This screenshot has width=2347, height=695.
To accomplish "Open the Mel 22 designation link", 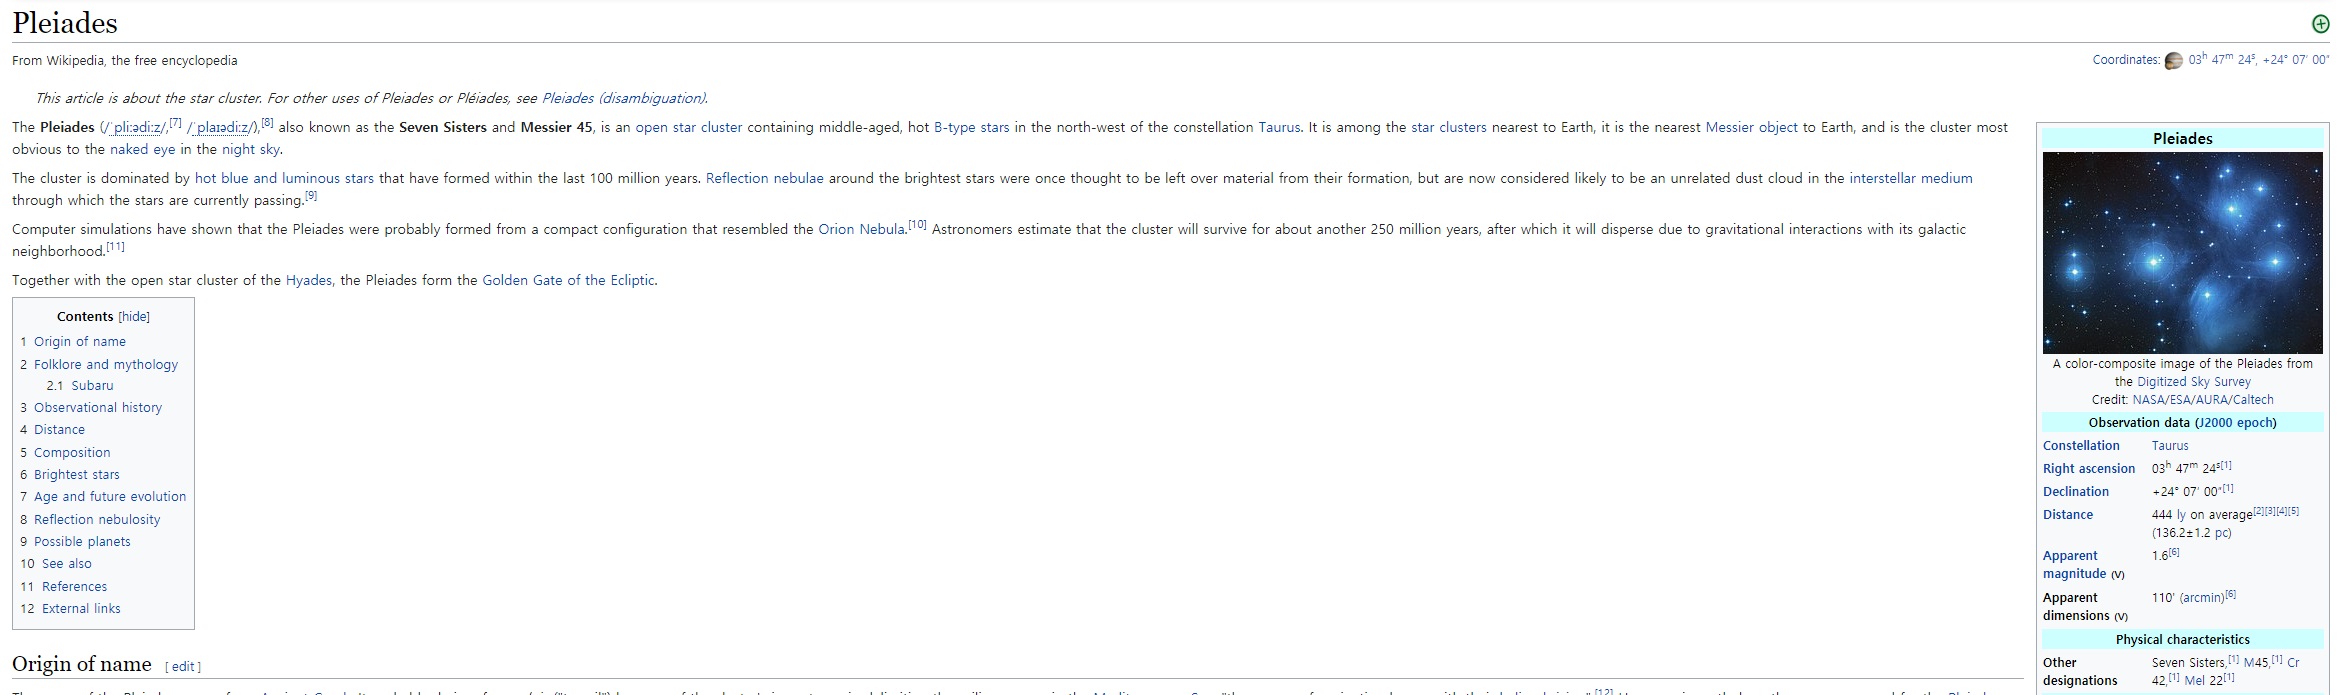I will tap(2201, 681).
